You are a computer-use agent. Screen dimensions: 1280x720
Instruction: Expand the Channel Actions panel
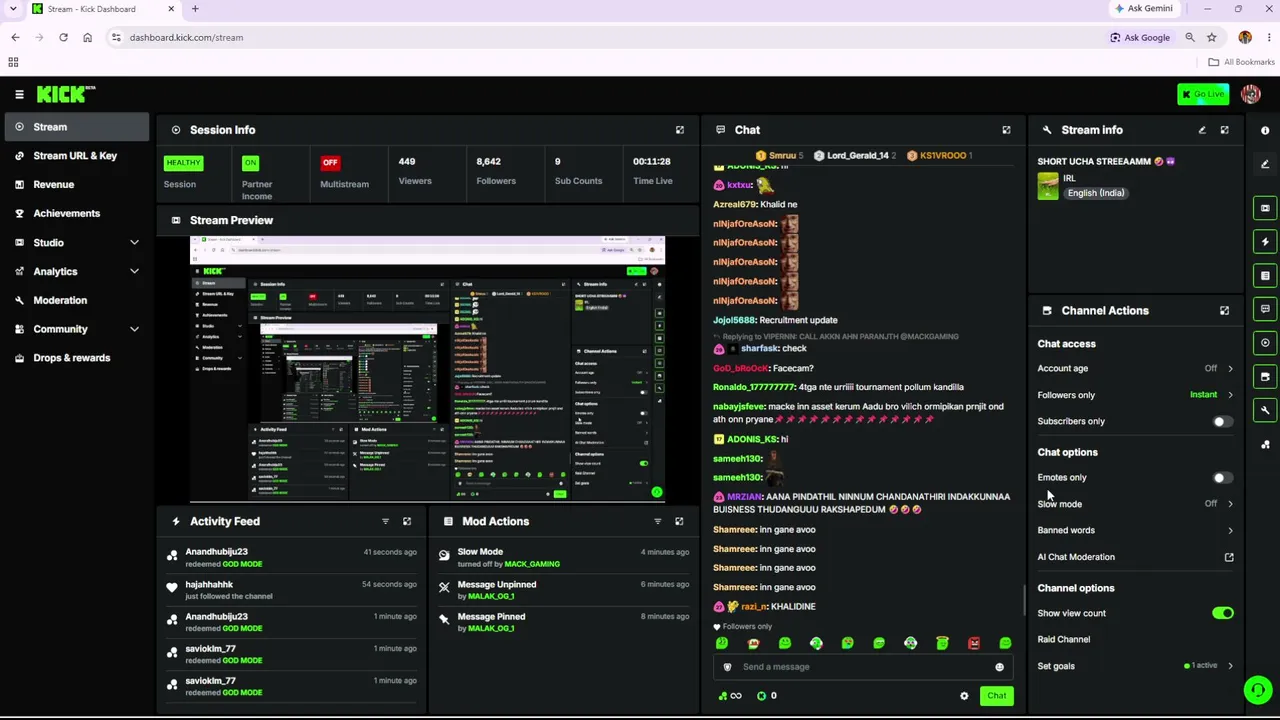click(x=1224, y=311)
